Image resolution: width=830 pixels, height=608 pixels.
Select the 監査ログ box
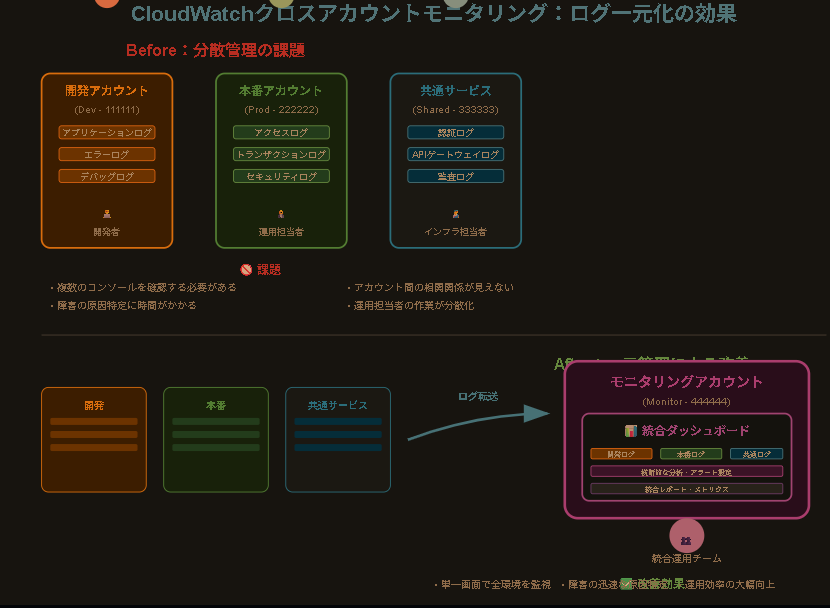point(456,176)
